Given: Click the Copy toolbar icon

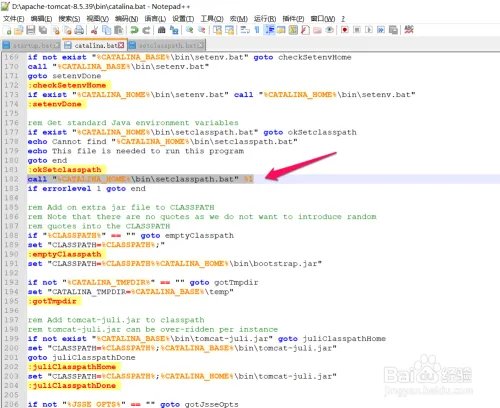Looking at the screenshot, I should pyautogui.click(x=106, y=30).
